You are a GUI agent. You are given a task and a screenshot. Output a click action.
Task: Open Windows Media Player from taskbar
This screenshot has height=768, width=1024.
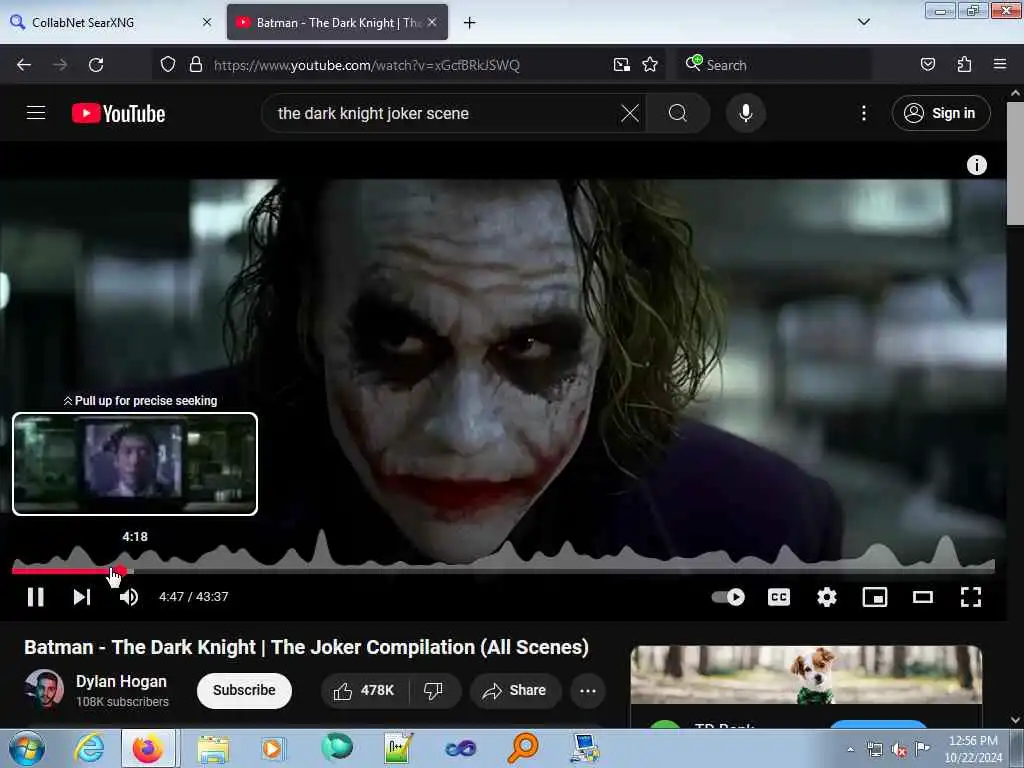coord(272,748)
